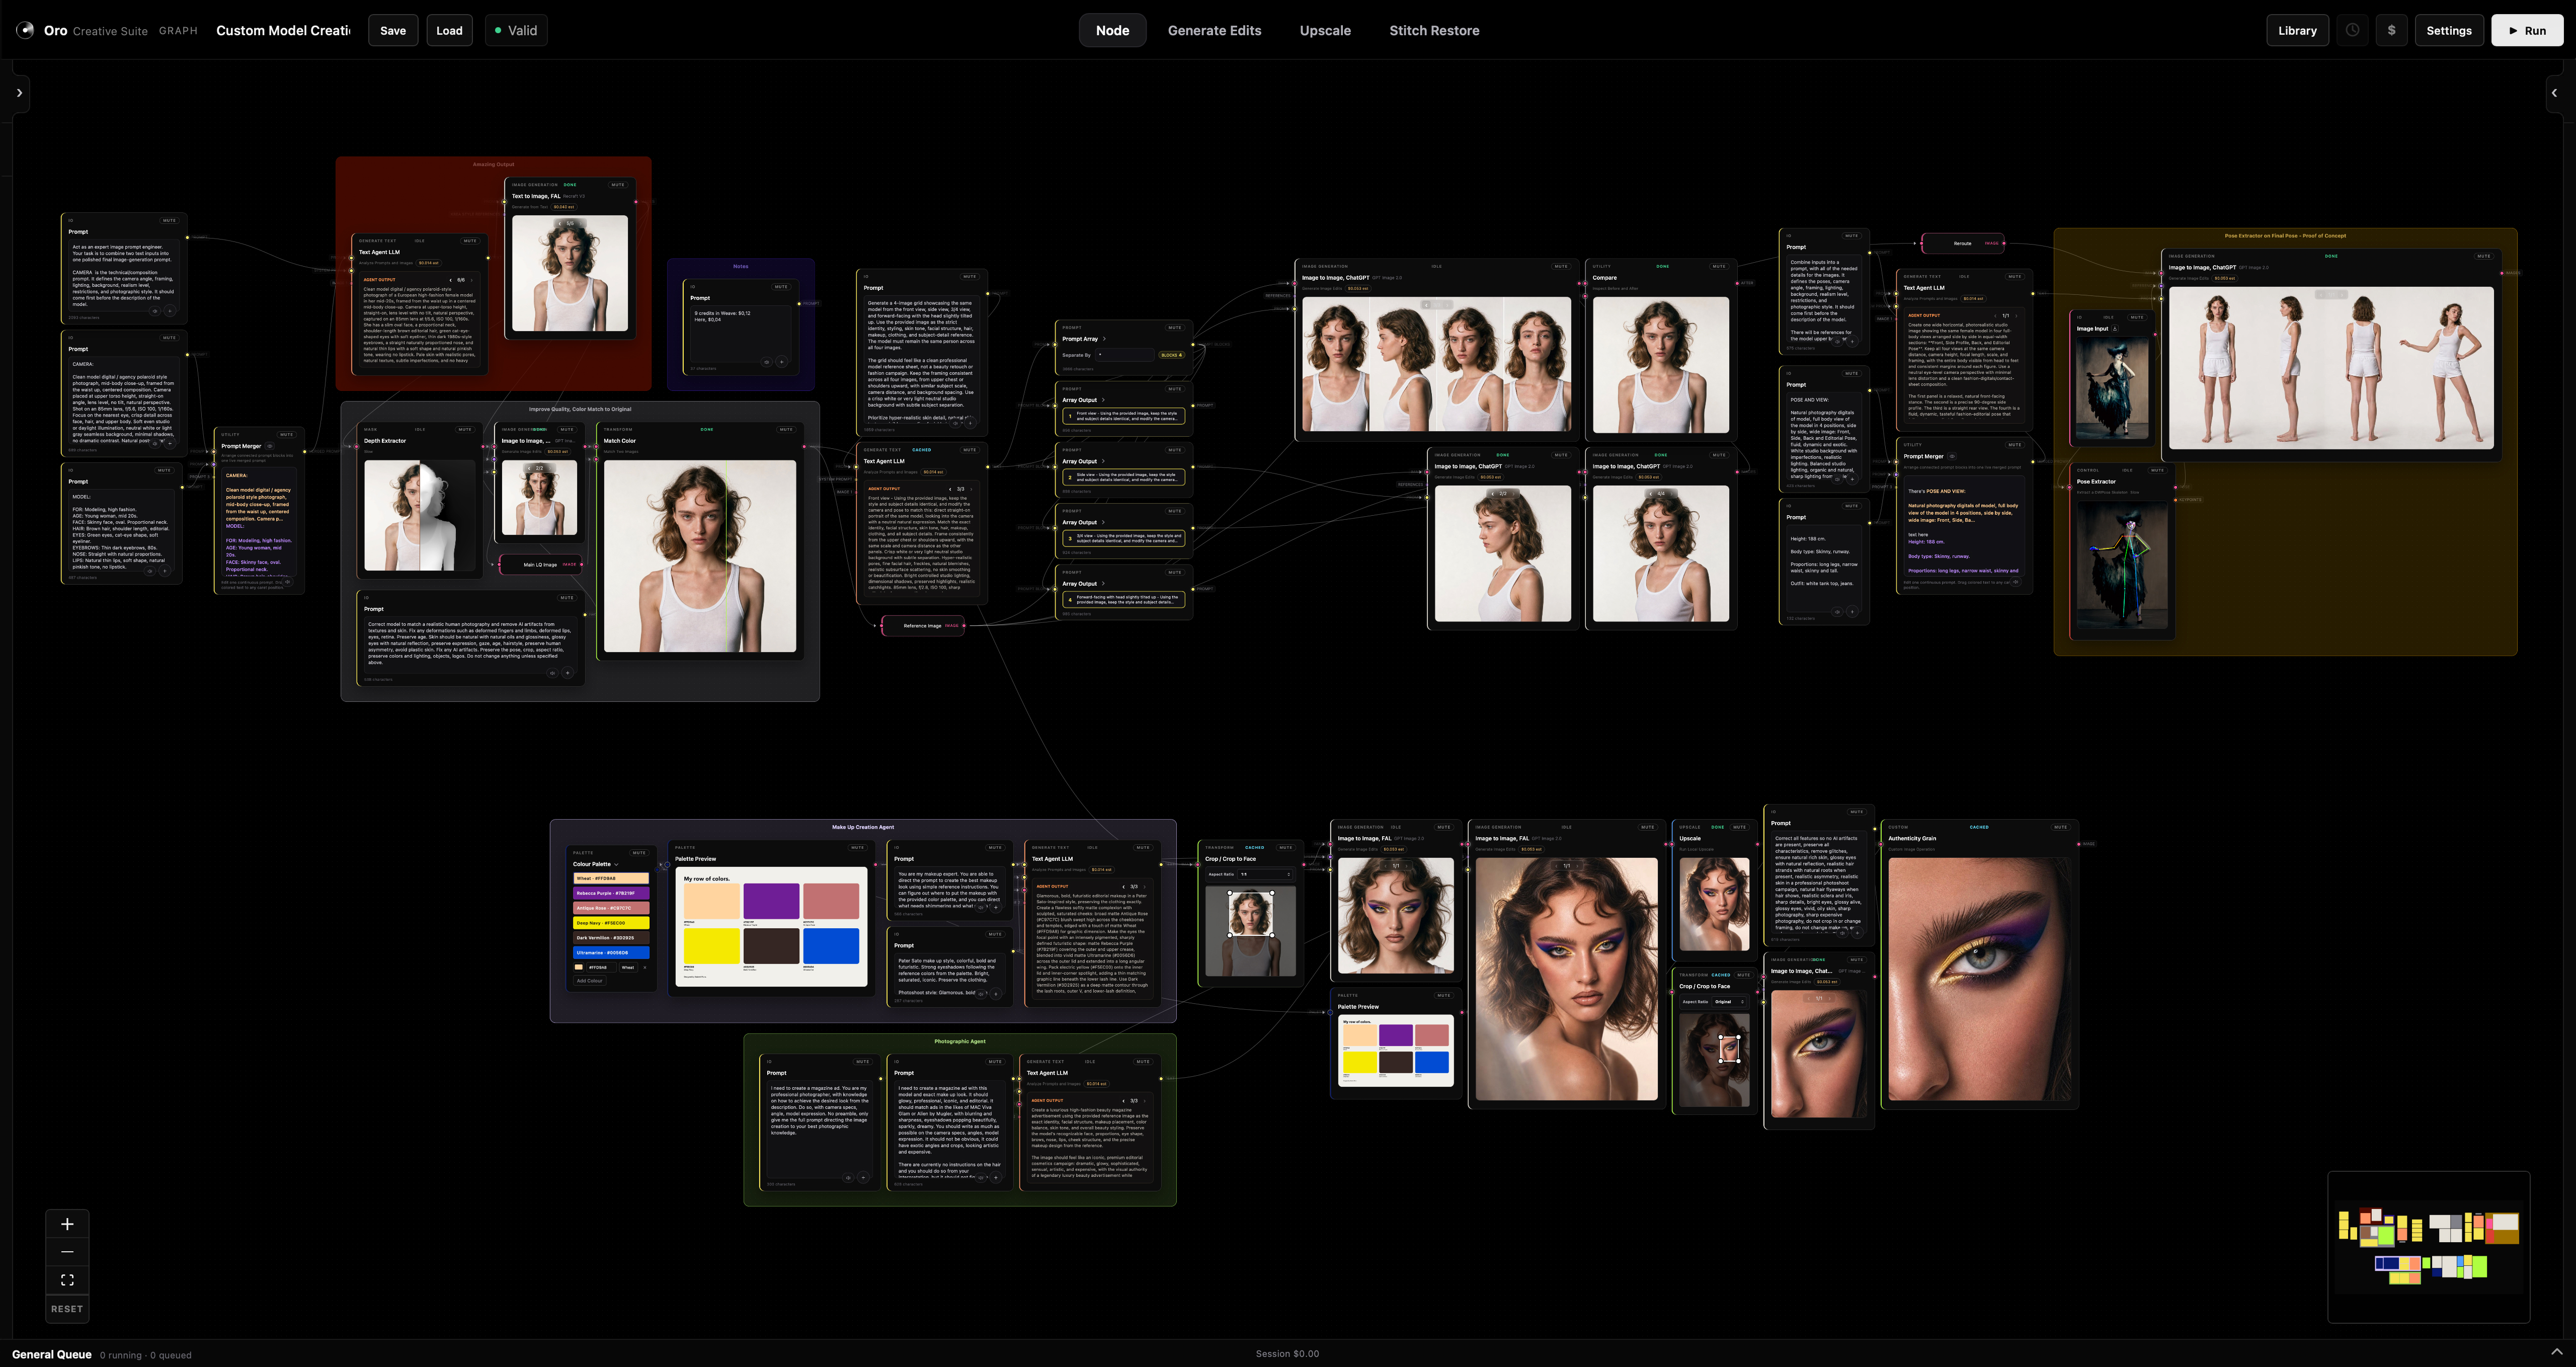Image resolution: width=2576 pixels, height=1367 pixels.
Task: Open the Upscale tab in the top bar
Action: coord(1325,30)
